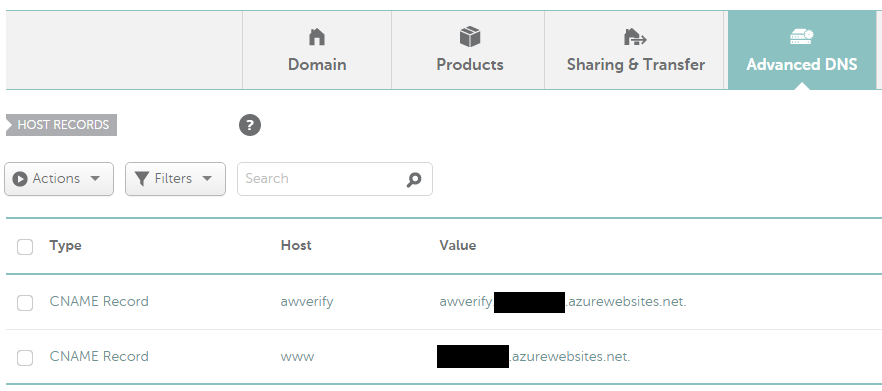Switch to the Domain tab
The height and width of the screenshot is (391, 882).
[x=317, y=50]
